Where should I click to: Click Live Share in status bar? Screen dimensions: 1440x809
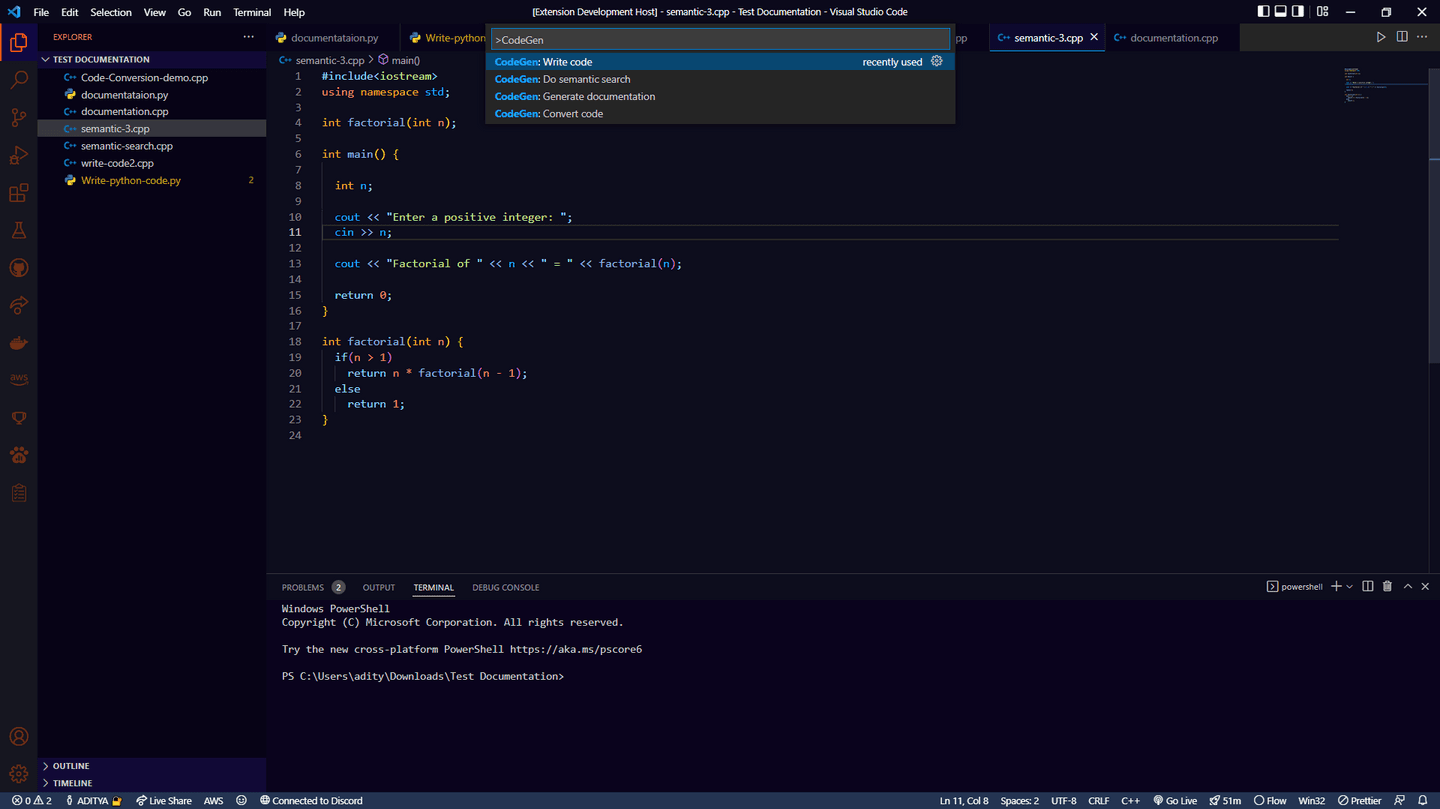[164, 801]
